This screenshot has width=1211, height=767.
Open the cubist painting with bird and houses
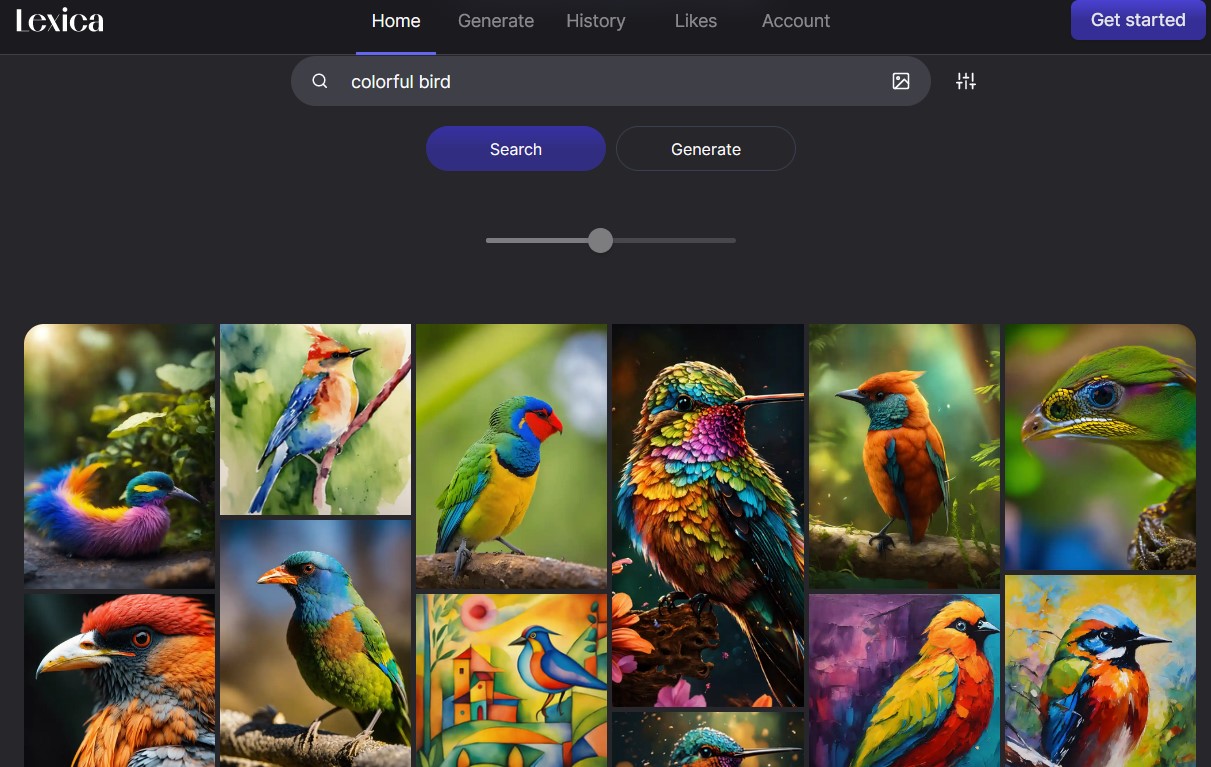pos(511,680)
